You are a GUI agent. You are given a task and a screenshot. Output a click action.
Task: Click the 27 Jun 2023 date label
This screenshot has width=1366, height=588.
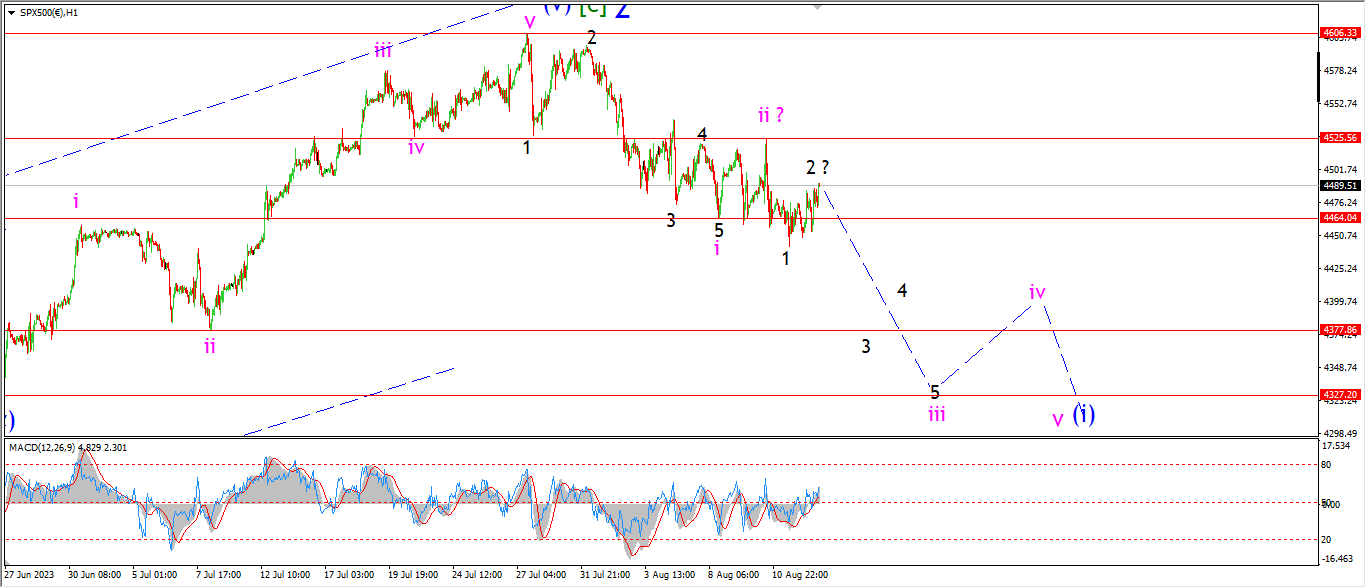tap(32, 575)
